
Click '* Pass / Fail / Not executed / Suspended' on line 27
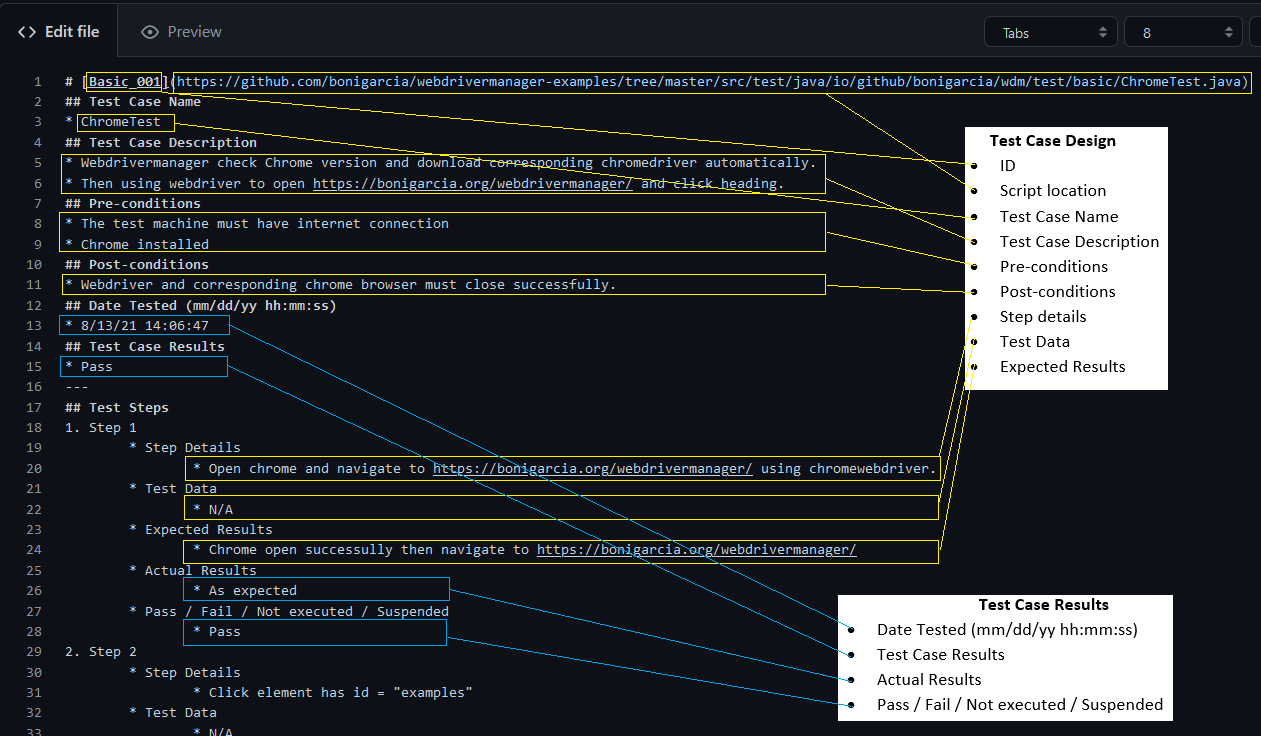point(289,611)
